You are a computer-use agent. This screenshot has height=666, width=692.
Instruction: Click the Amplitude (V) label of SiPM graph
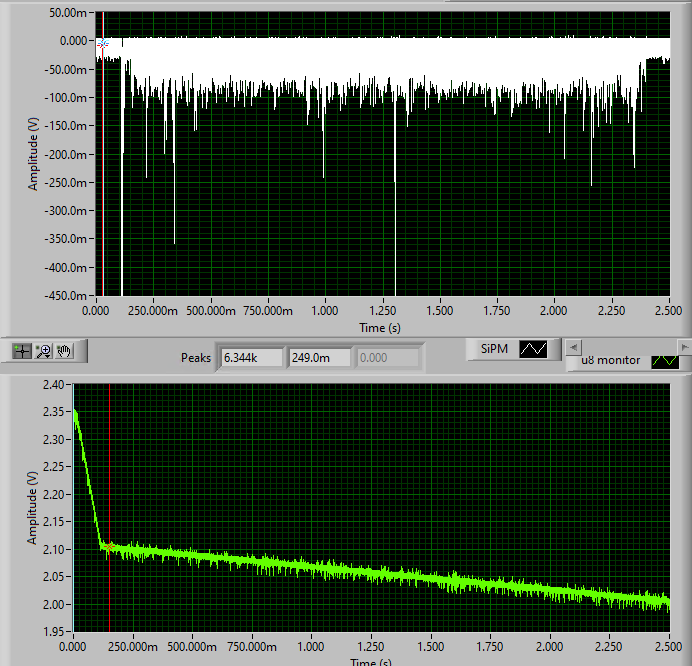coord(33,154)
